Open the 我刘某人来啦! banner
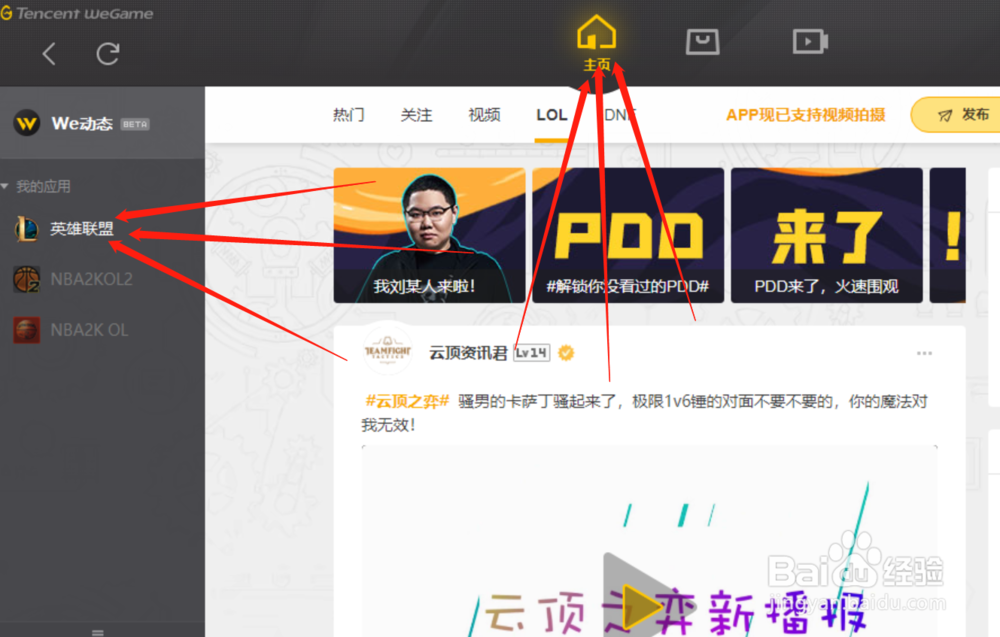The image size is (1000, 637). click(429, 235)
